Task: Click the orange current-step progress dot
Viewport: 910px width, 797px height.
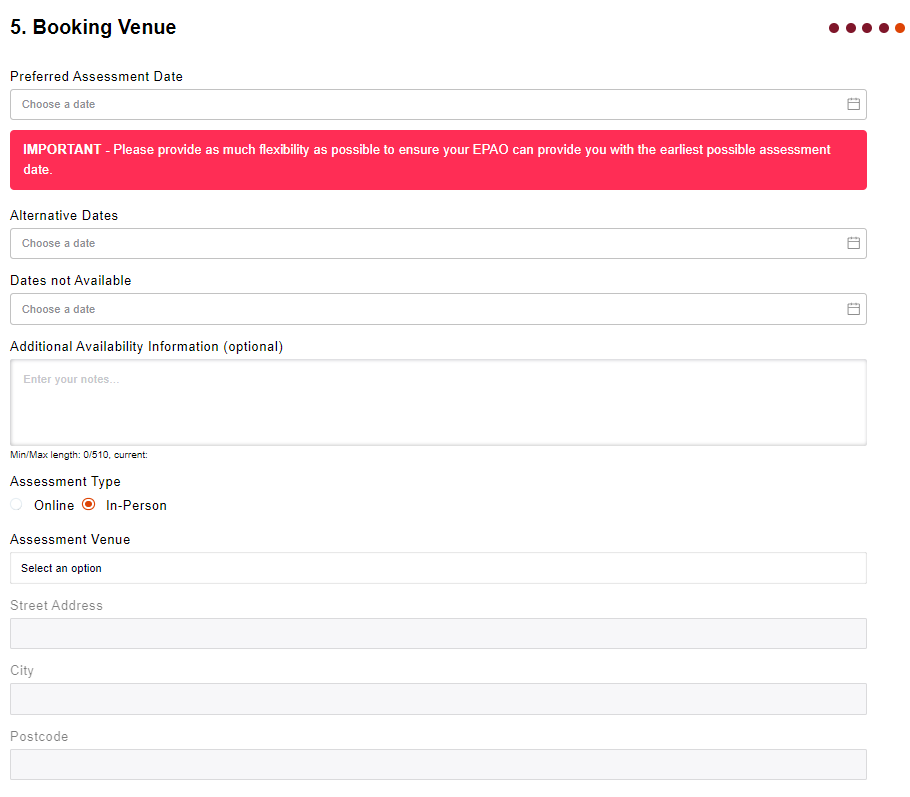Action: 900,28
